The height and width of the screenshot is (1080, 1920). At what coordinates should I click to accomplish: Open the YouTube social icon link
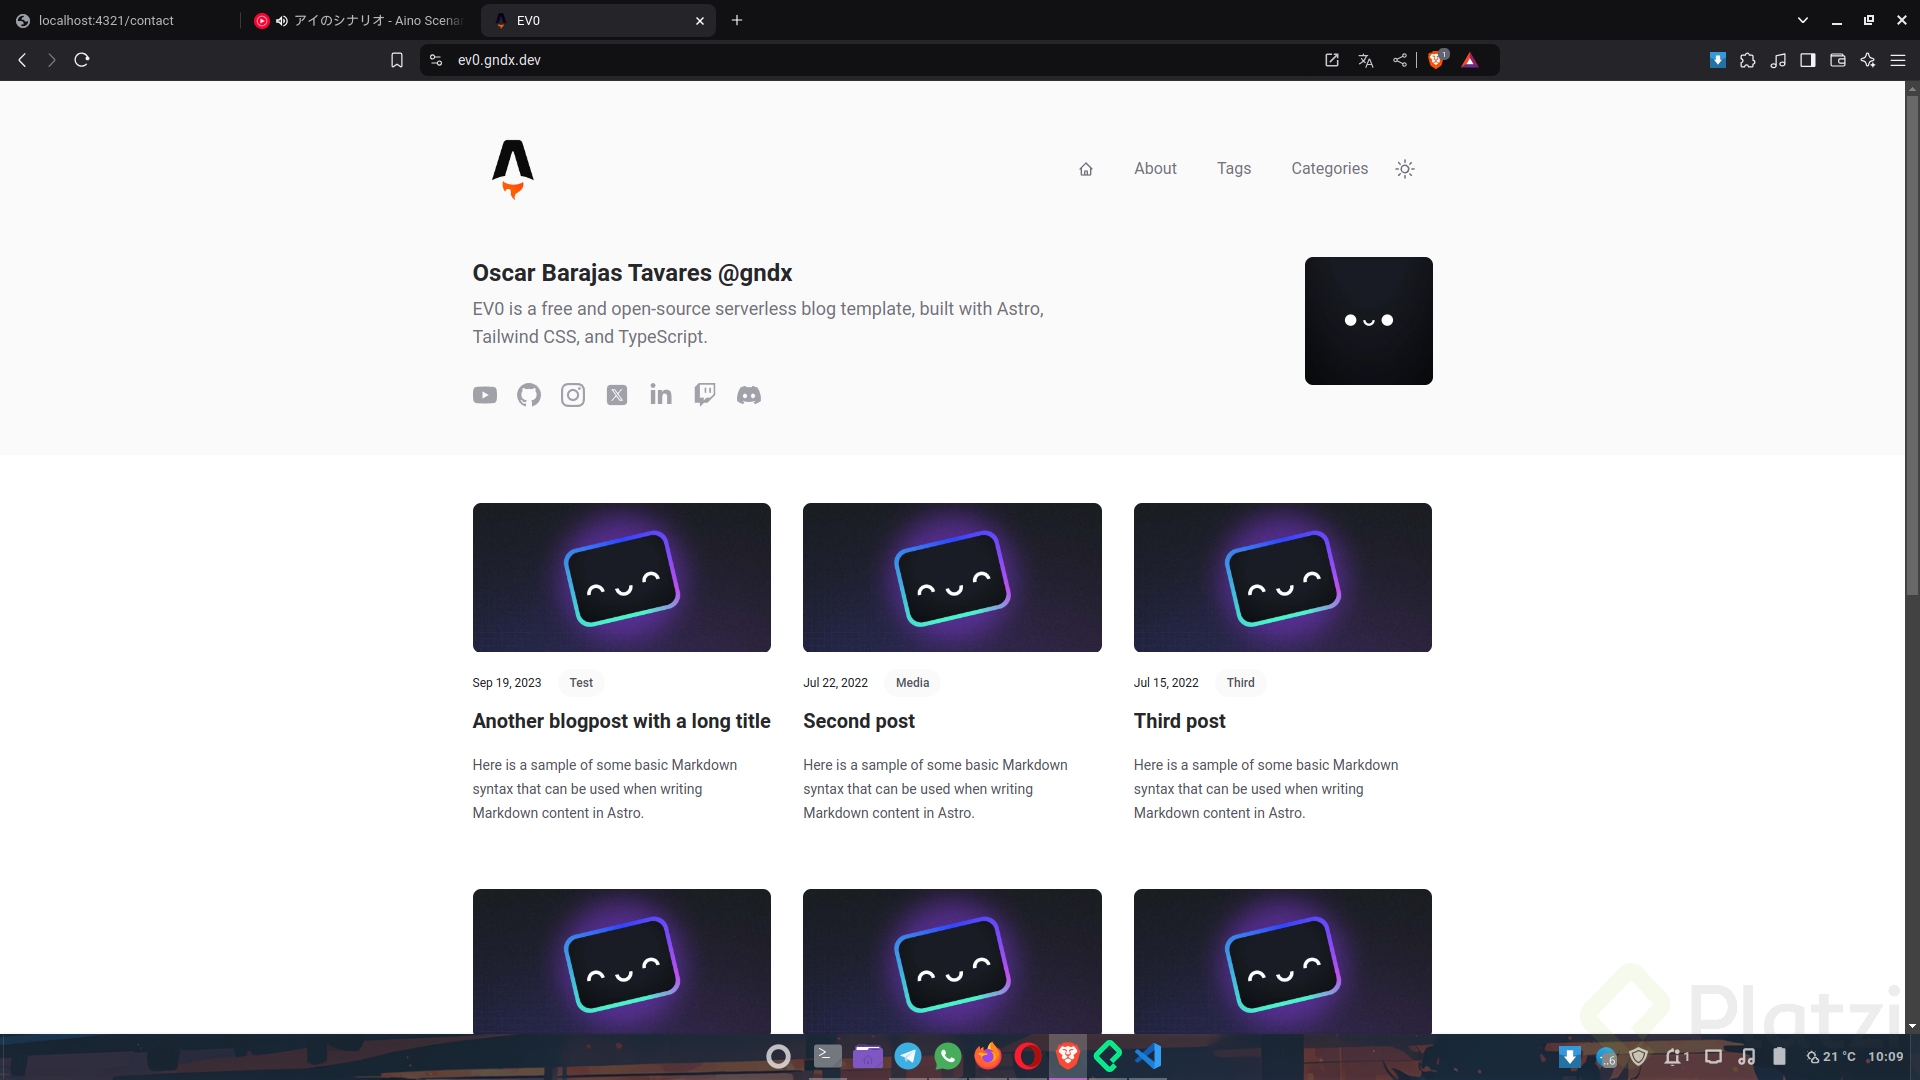[485, 395]
